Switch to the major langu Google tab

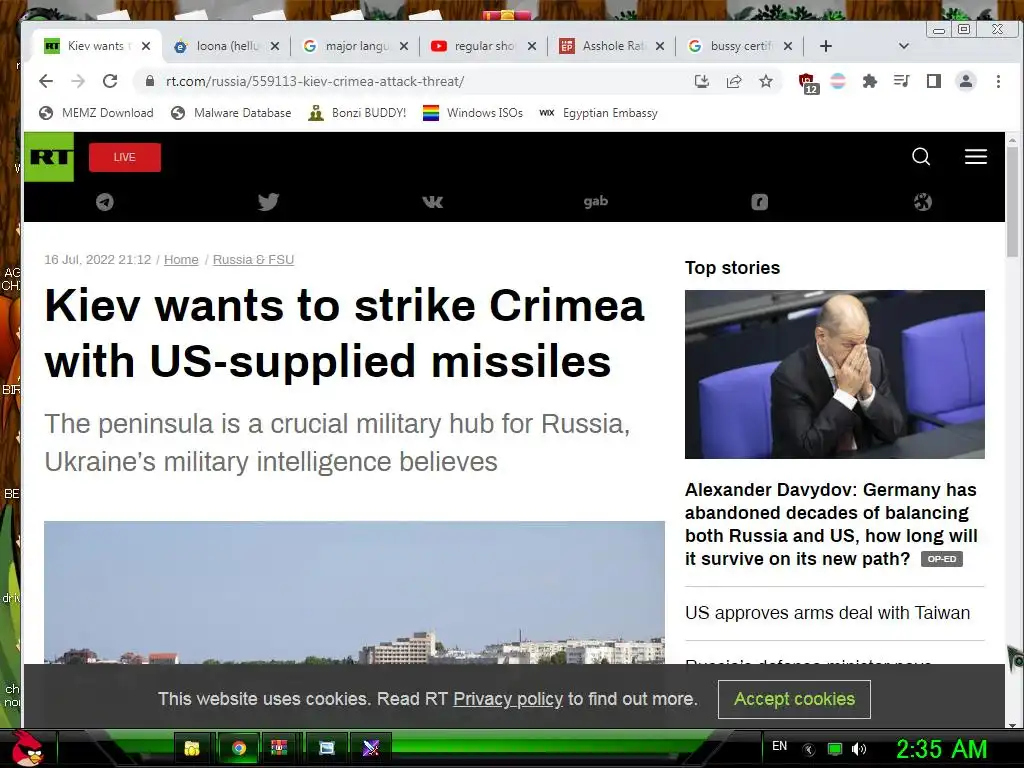tap(356, 46)
